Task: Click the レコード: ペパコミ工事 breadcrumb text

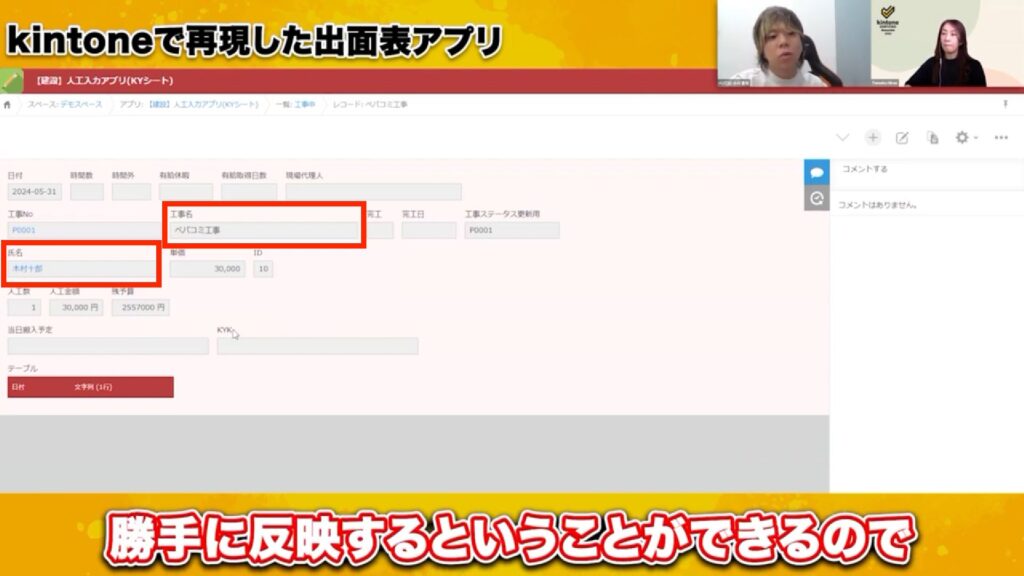Action: click(x=370, y=104)
